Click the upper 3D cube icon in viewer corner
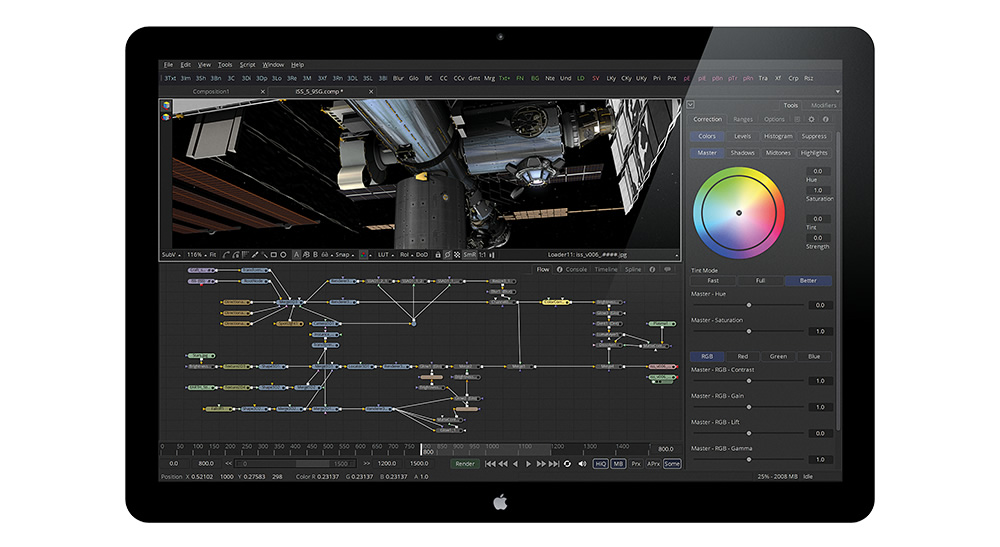Viewport: 1000px width, 547px height. tap(166, 106)
